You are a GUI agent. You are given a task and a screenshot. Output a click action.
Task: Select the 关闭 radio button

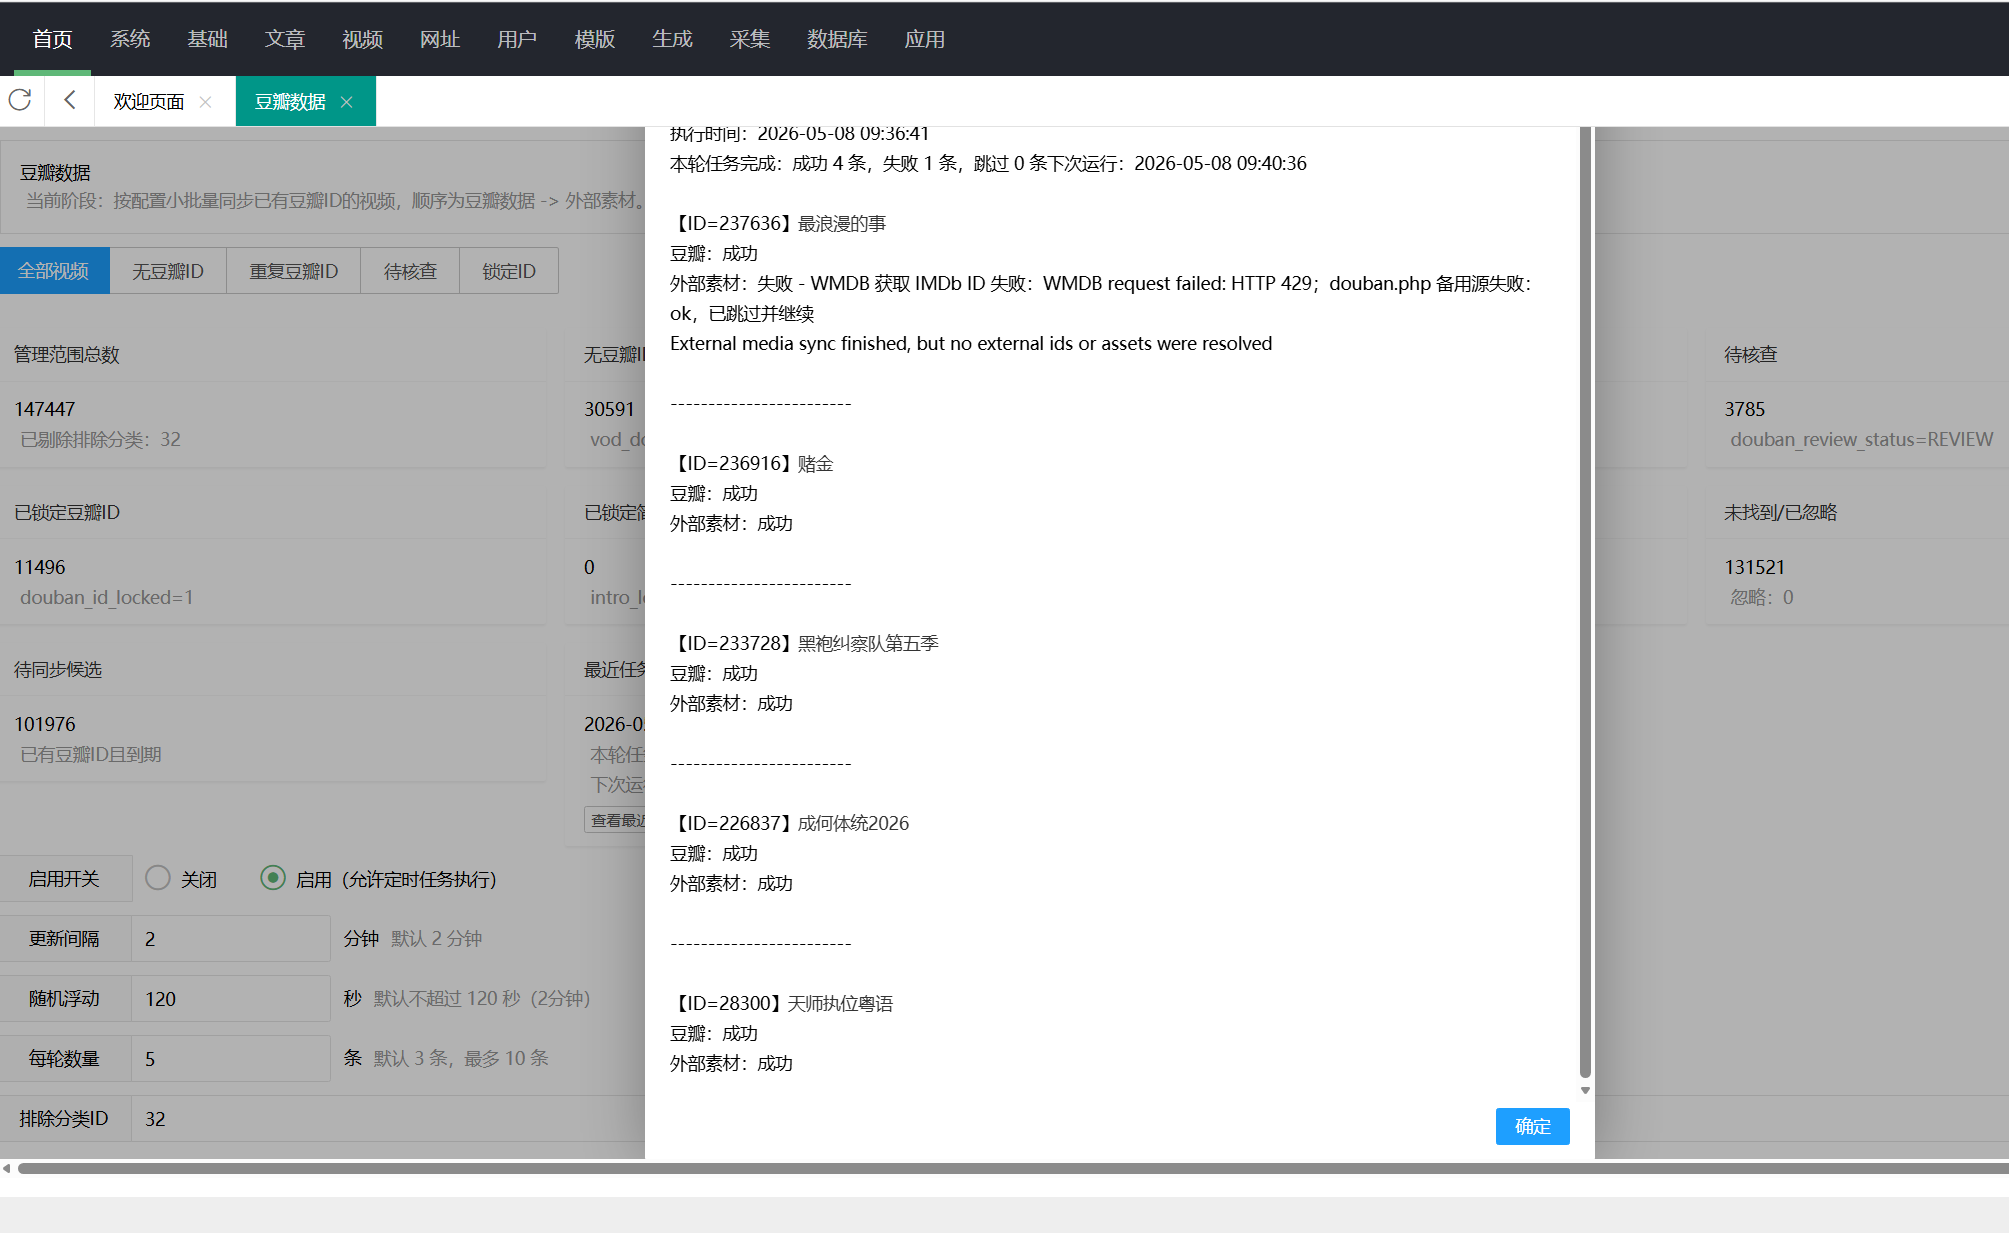[x=158, y=878]
